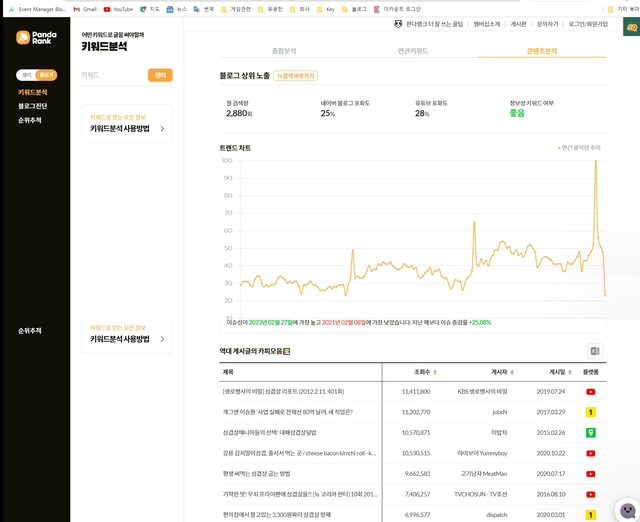Open 판다랭크 더 잘 쓰는 꿀팁 link
The height and width of the screenshot is (522, 640).
tap(434, 24)
